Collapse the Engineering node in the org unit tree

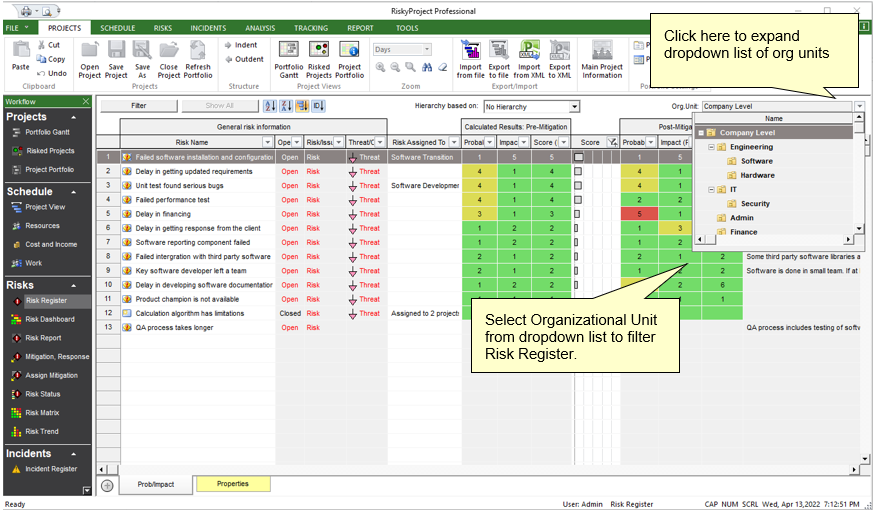pyautogui.click(x=711, y=147)
